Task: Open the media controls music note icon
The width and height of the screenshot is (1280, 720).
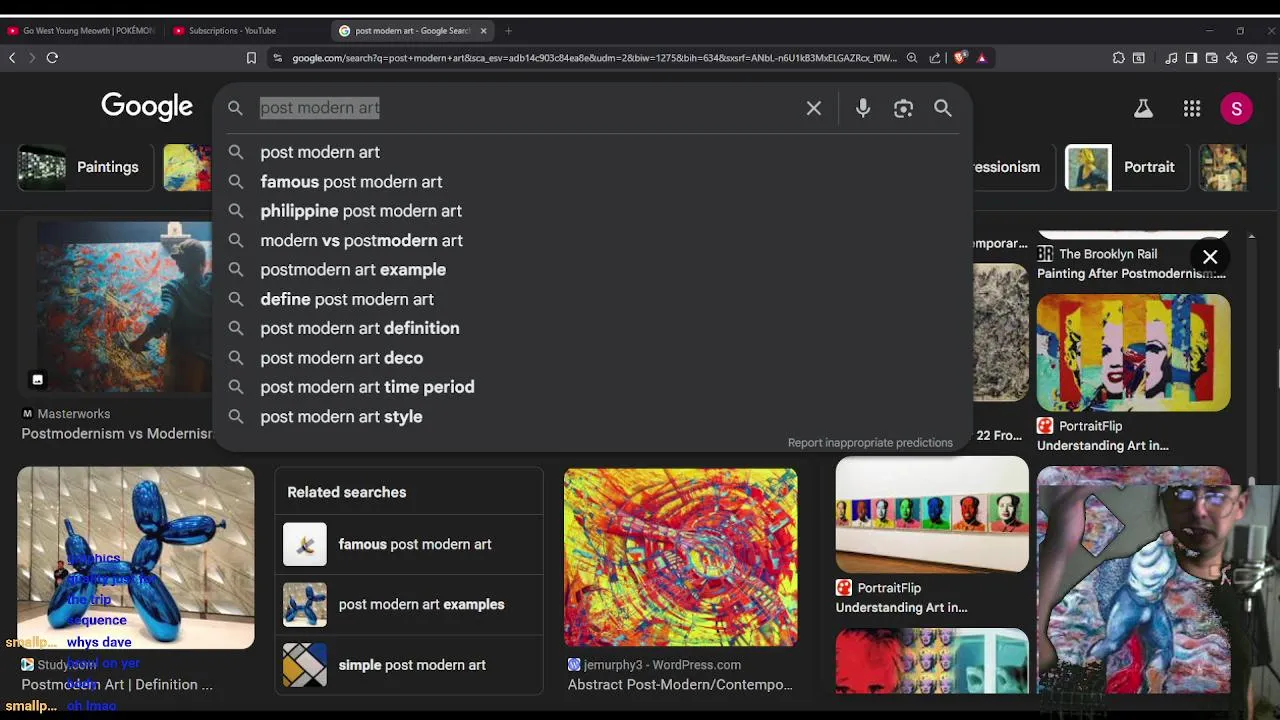Action: click(x=1171, y=58)
